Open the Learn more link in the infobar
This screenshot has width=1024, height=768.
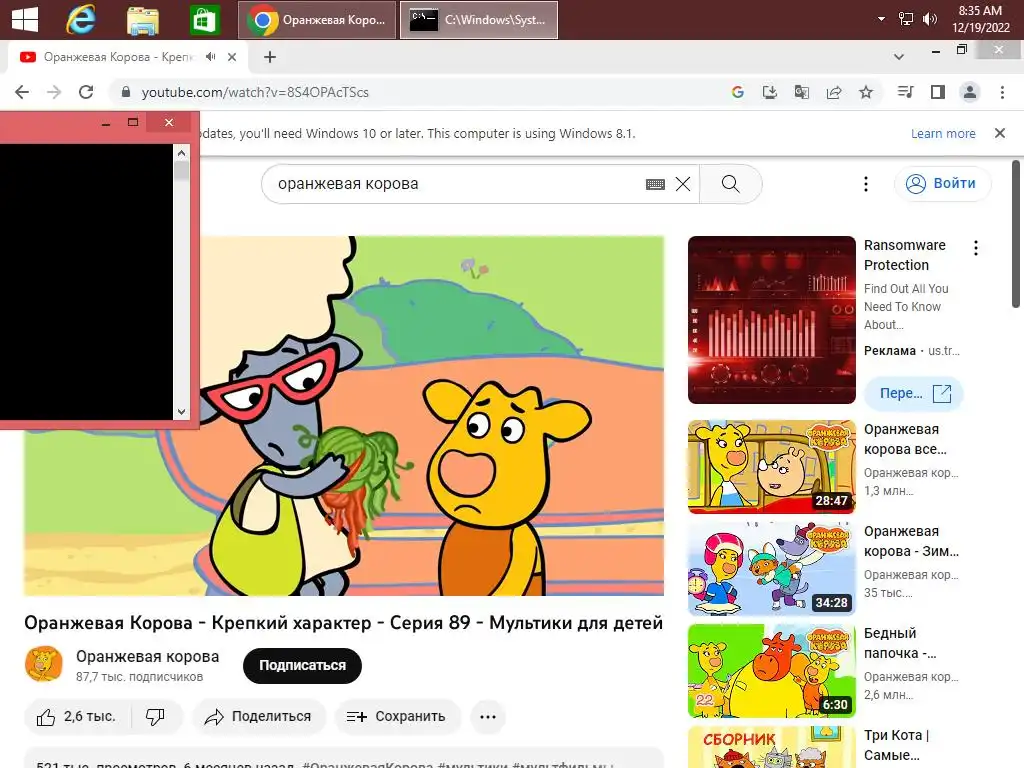[x=943, y=133]
